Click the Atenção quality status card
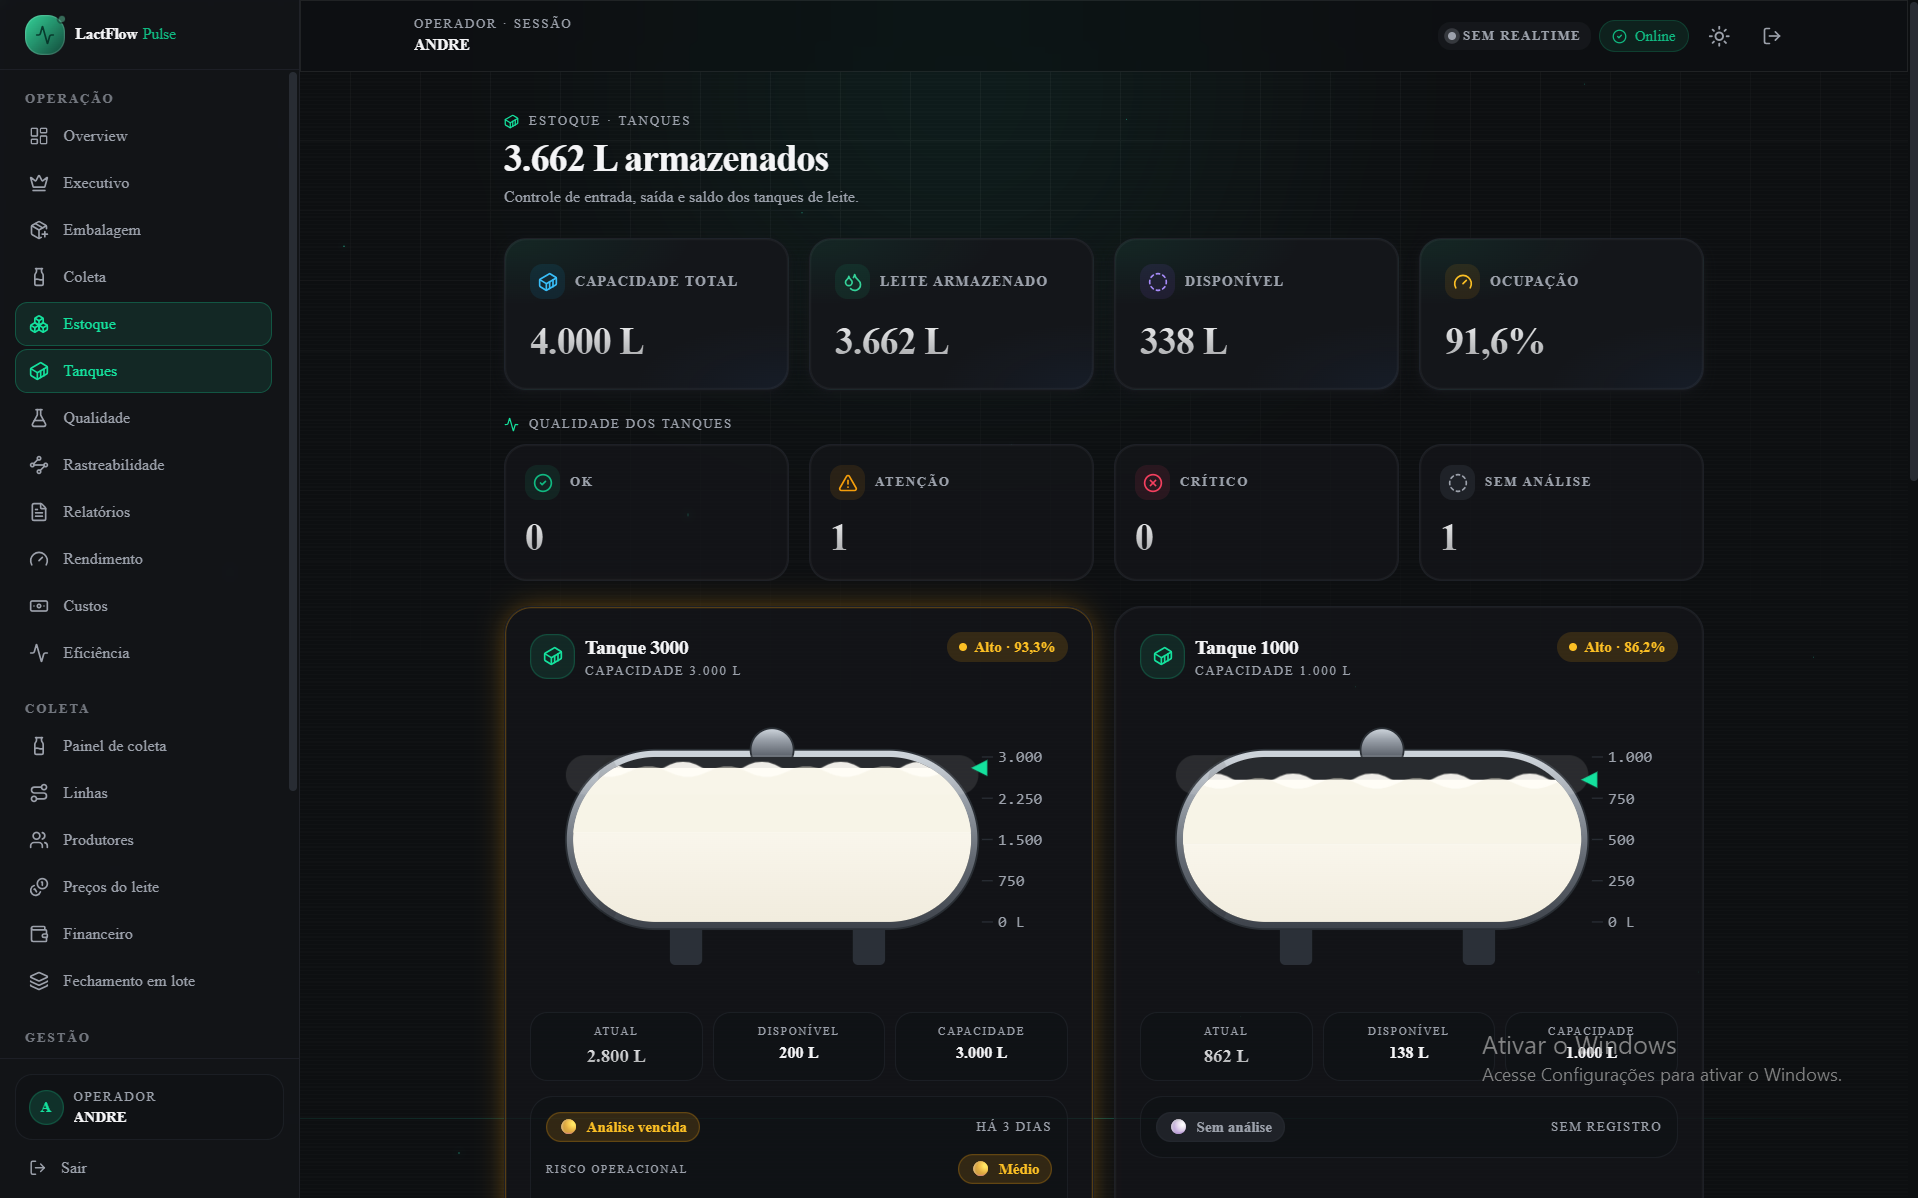This screenshot has width=1918, height=1198. [x=951, y=512]
